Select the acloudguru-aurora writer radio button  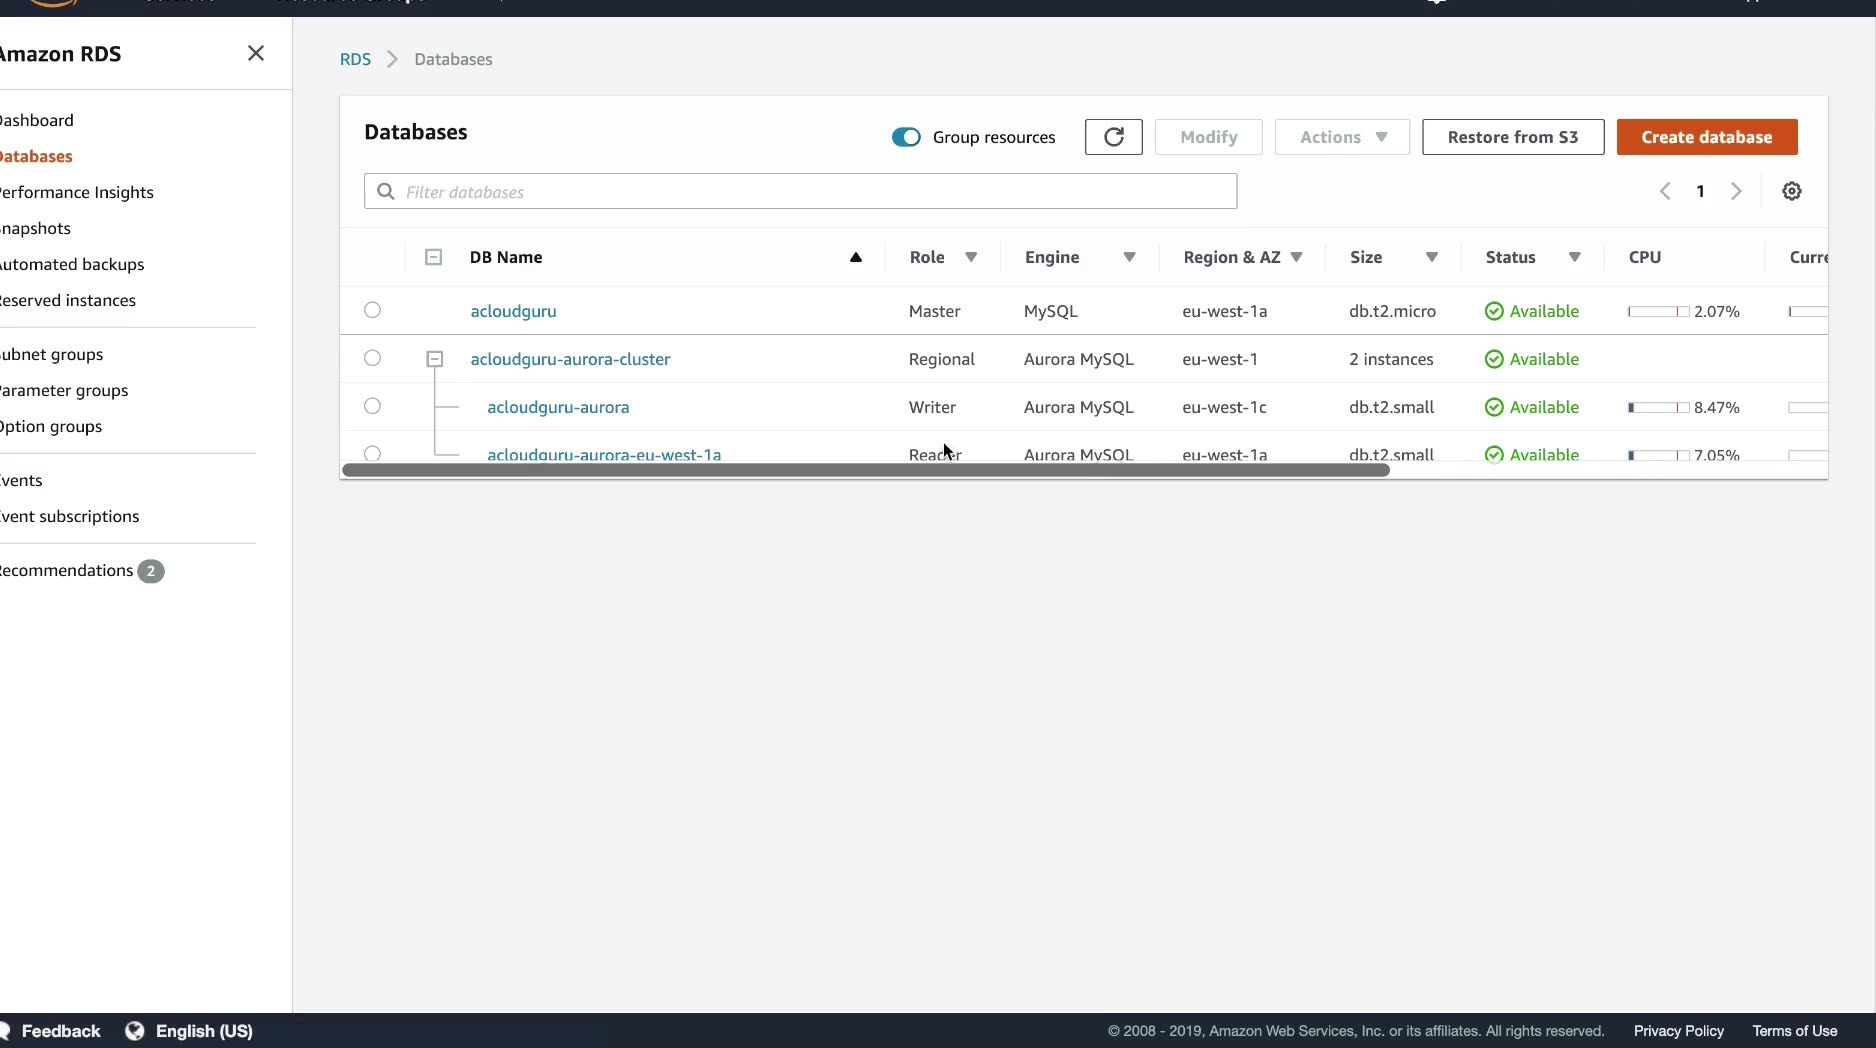[372, 406]
